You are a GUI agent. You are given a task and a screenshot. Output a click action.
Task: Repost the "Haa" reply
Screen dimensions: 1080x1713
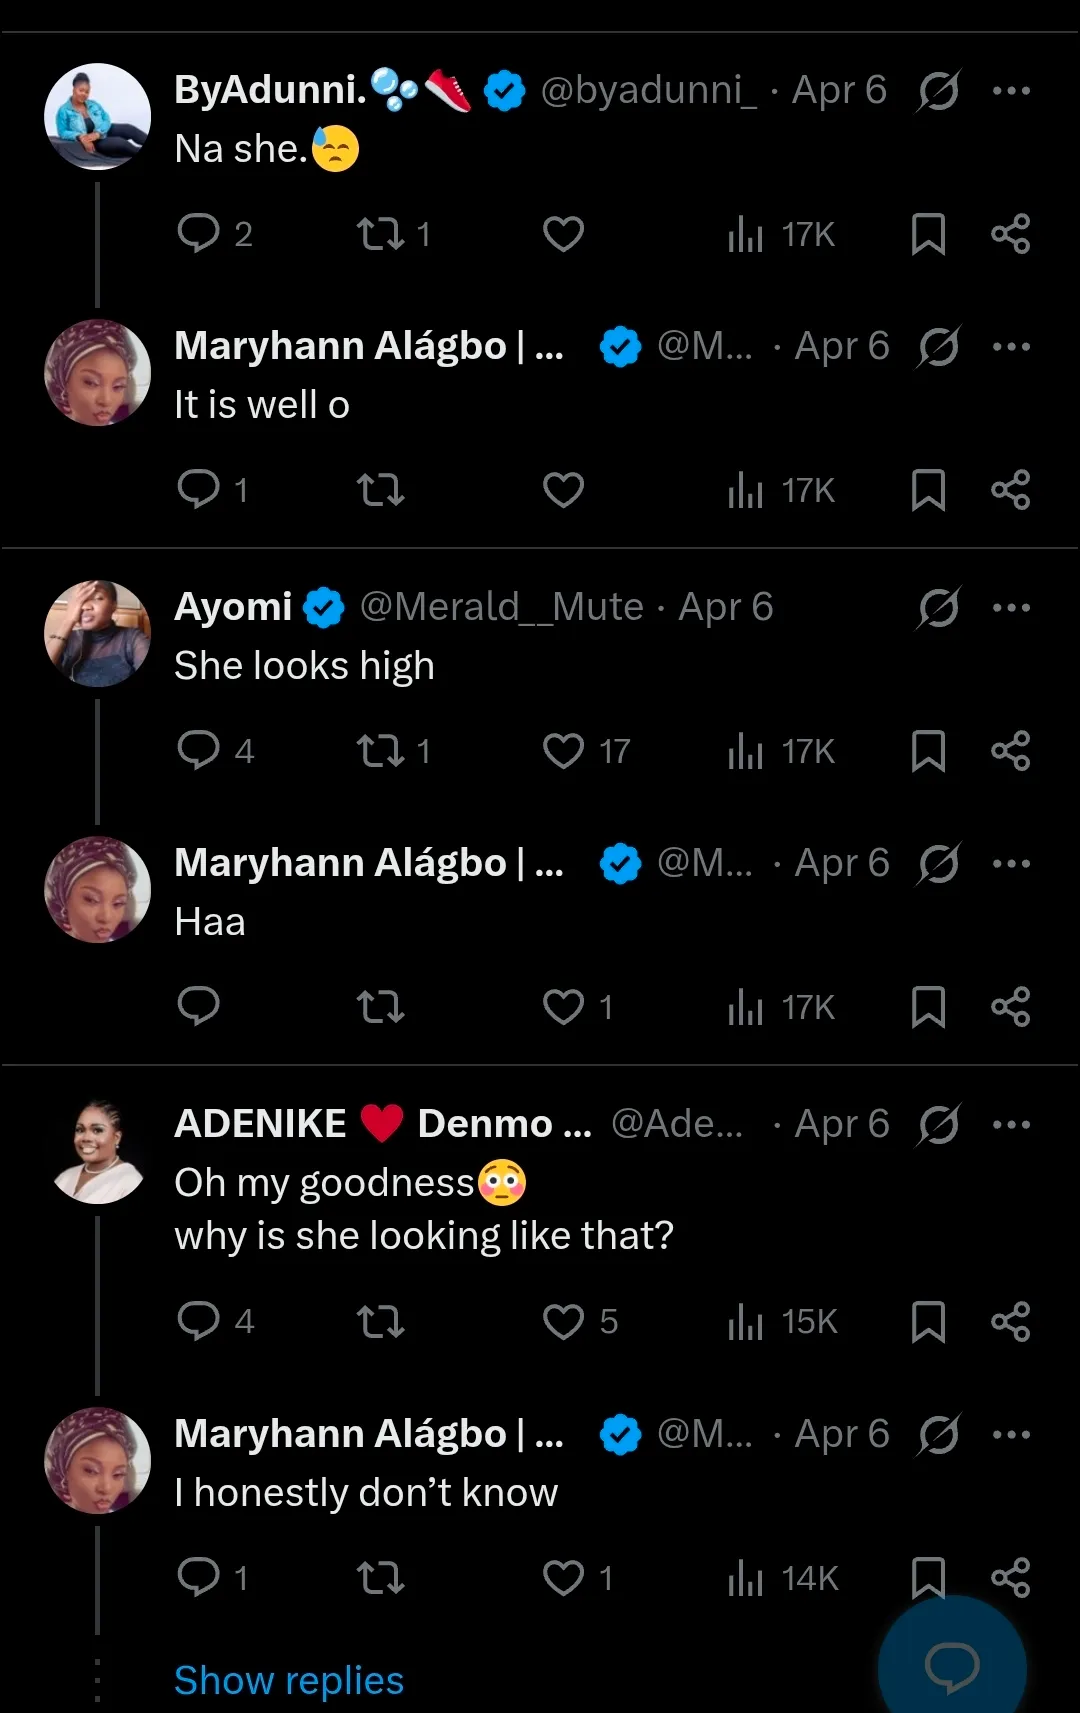(x=381, y=1007)
